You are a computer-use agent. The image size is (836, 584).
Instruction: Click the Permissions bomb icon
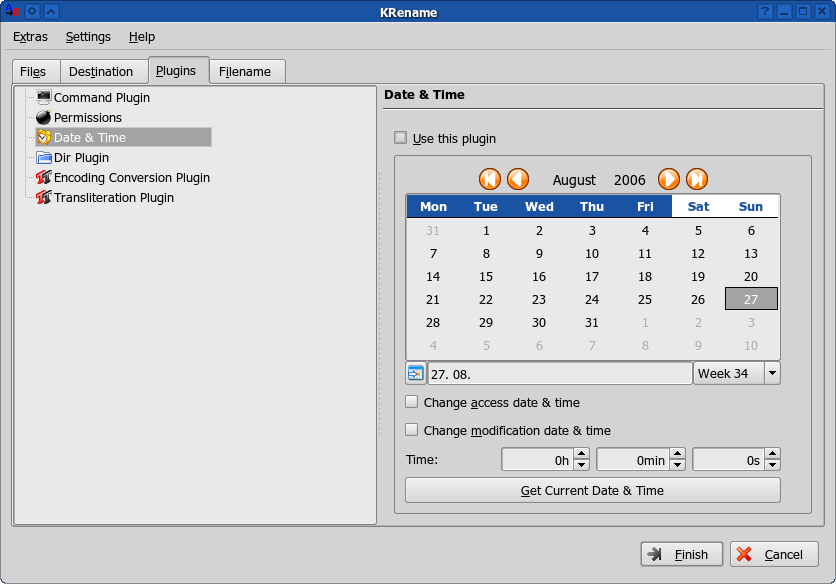pyautogui.click(x=44, y=117)
